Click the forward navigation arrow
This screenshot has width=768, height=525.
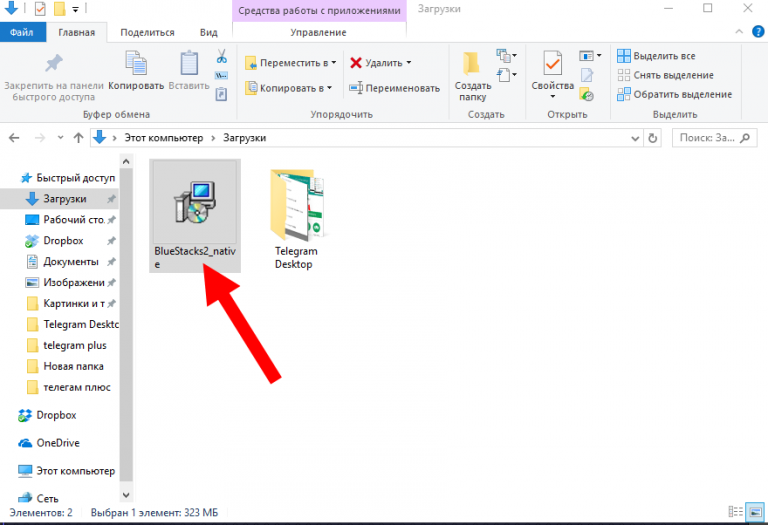tap(40, 138)
